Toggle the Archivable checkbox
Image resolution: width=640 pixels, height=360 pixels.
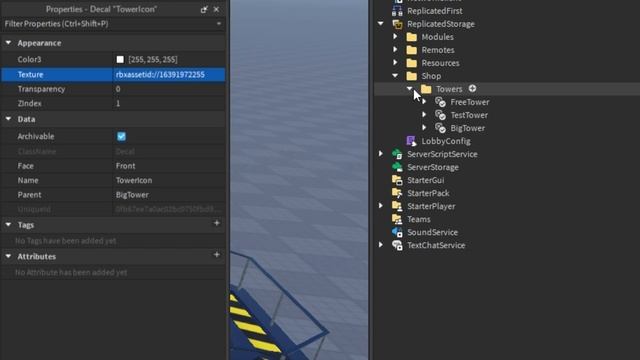(x=121, y=136)
